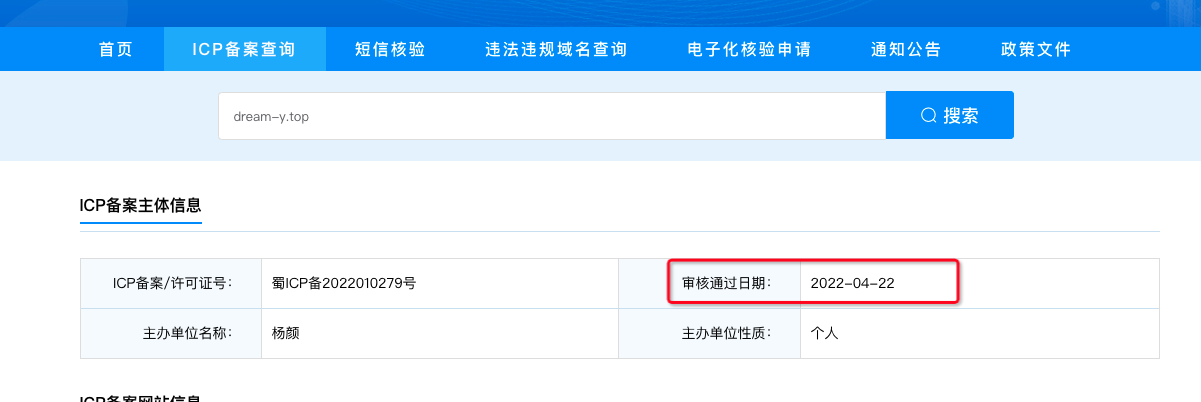
Task: Click the ICP备案主体信息 section heading
Action: pos(141,205)
